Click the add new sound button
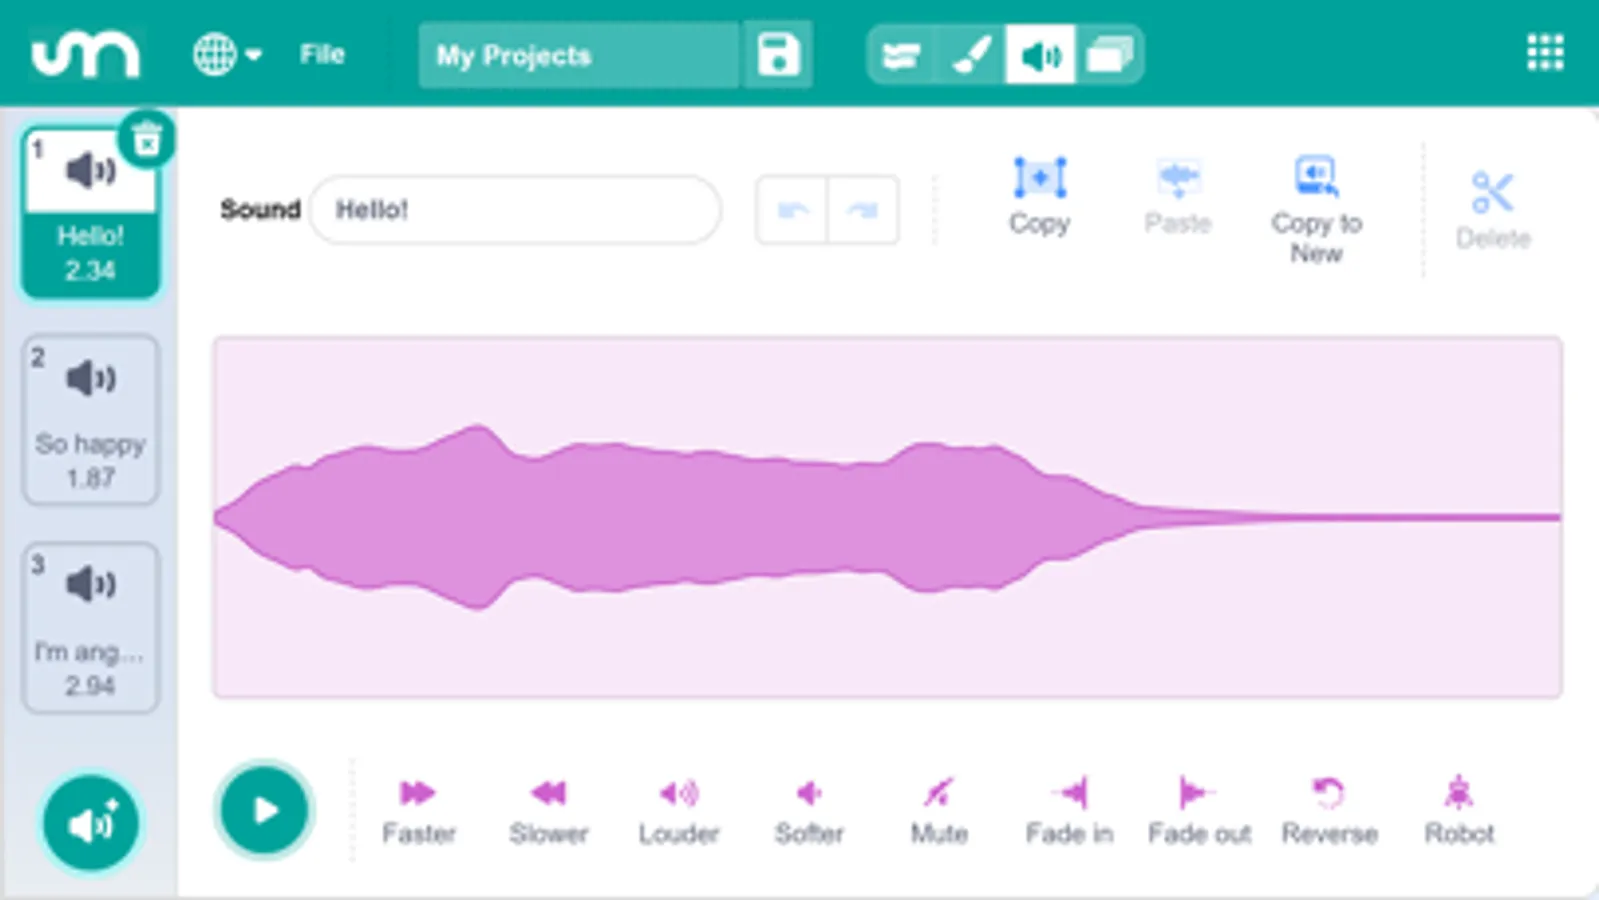This screenshot has width=1599, height=900. pos(91,824)
